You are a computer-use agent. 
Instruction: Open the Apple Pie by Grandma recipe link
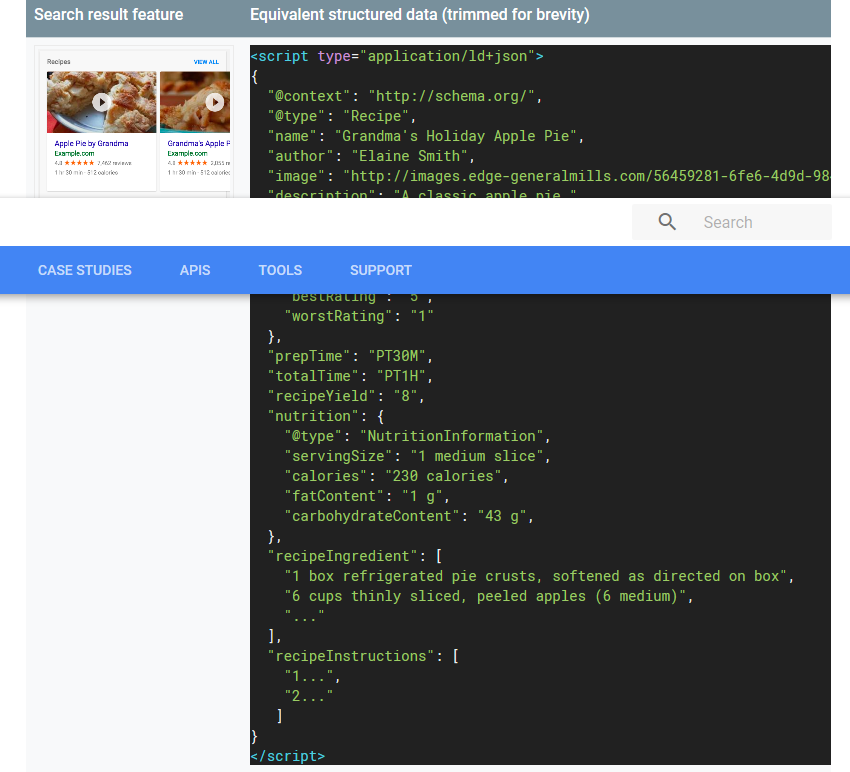click(x=91, y=143)
